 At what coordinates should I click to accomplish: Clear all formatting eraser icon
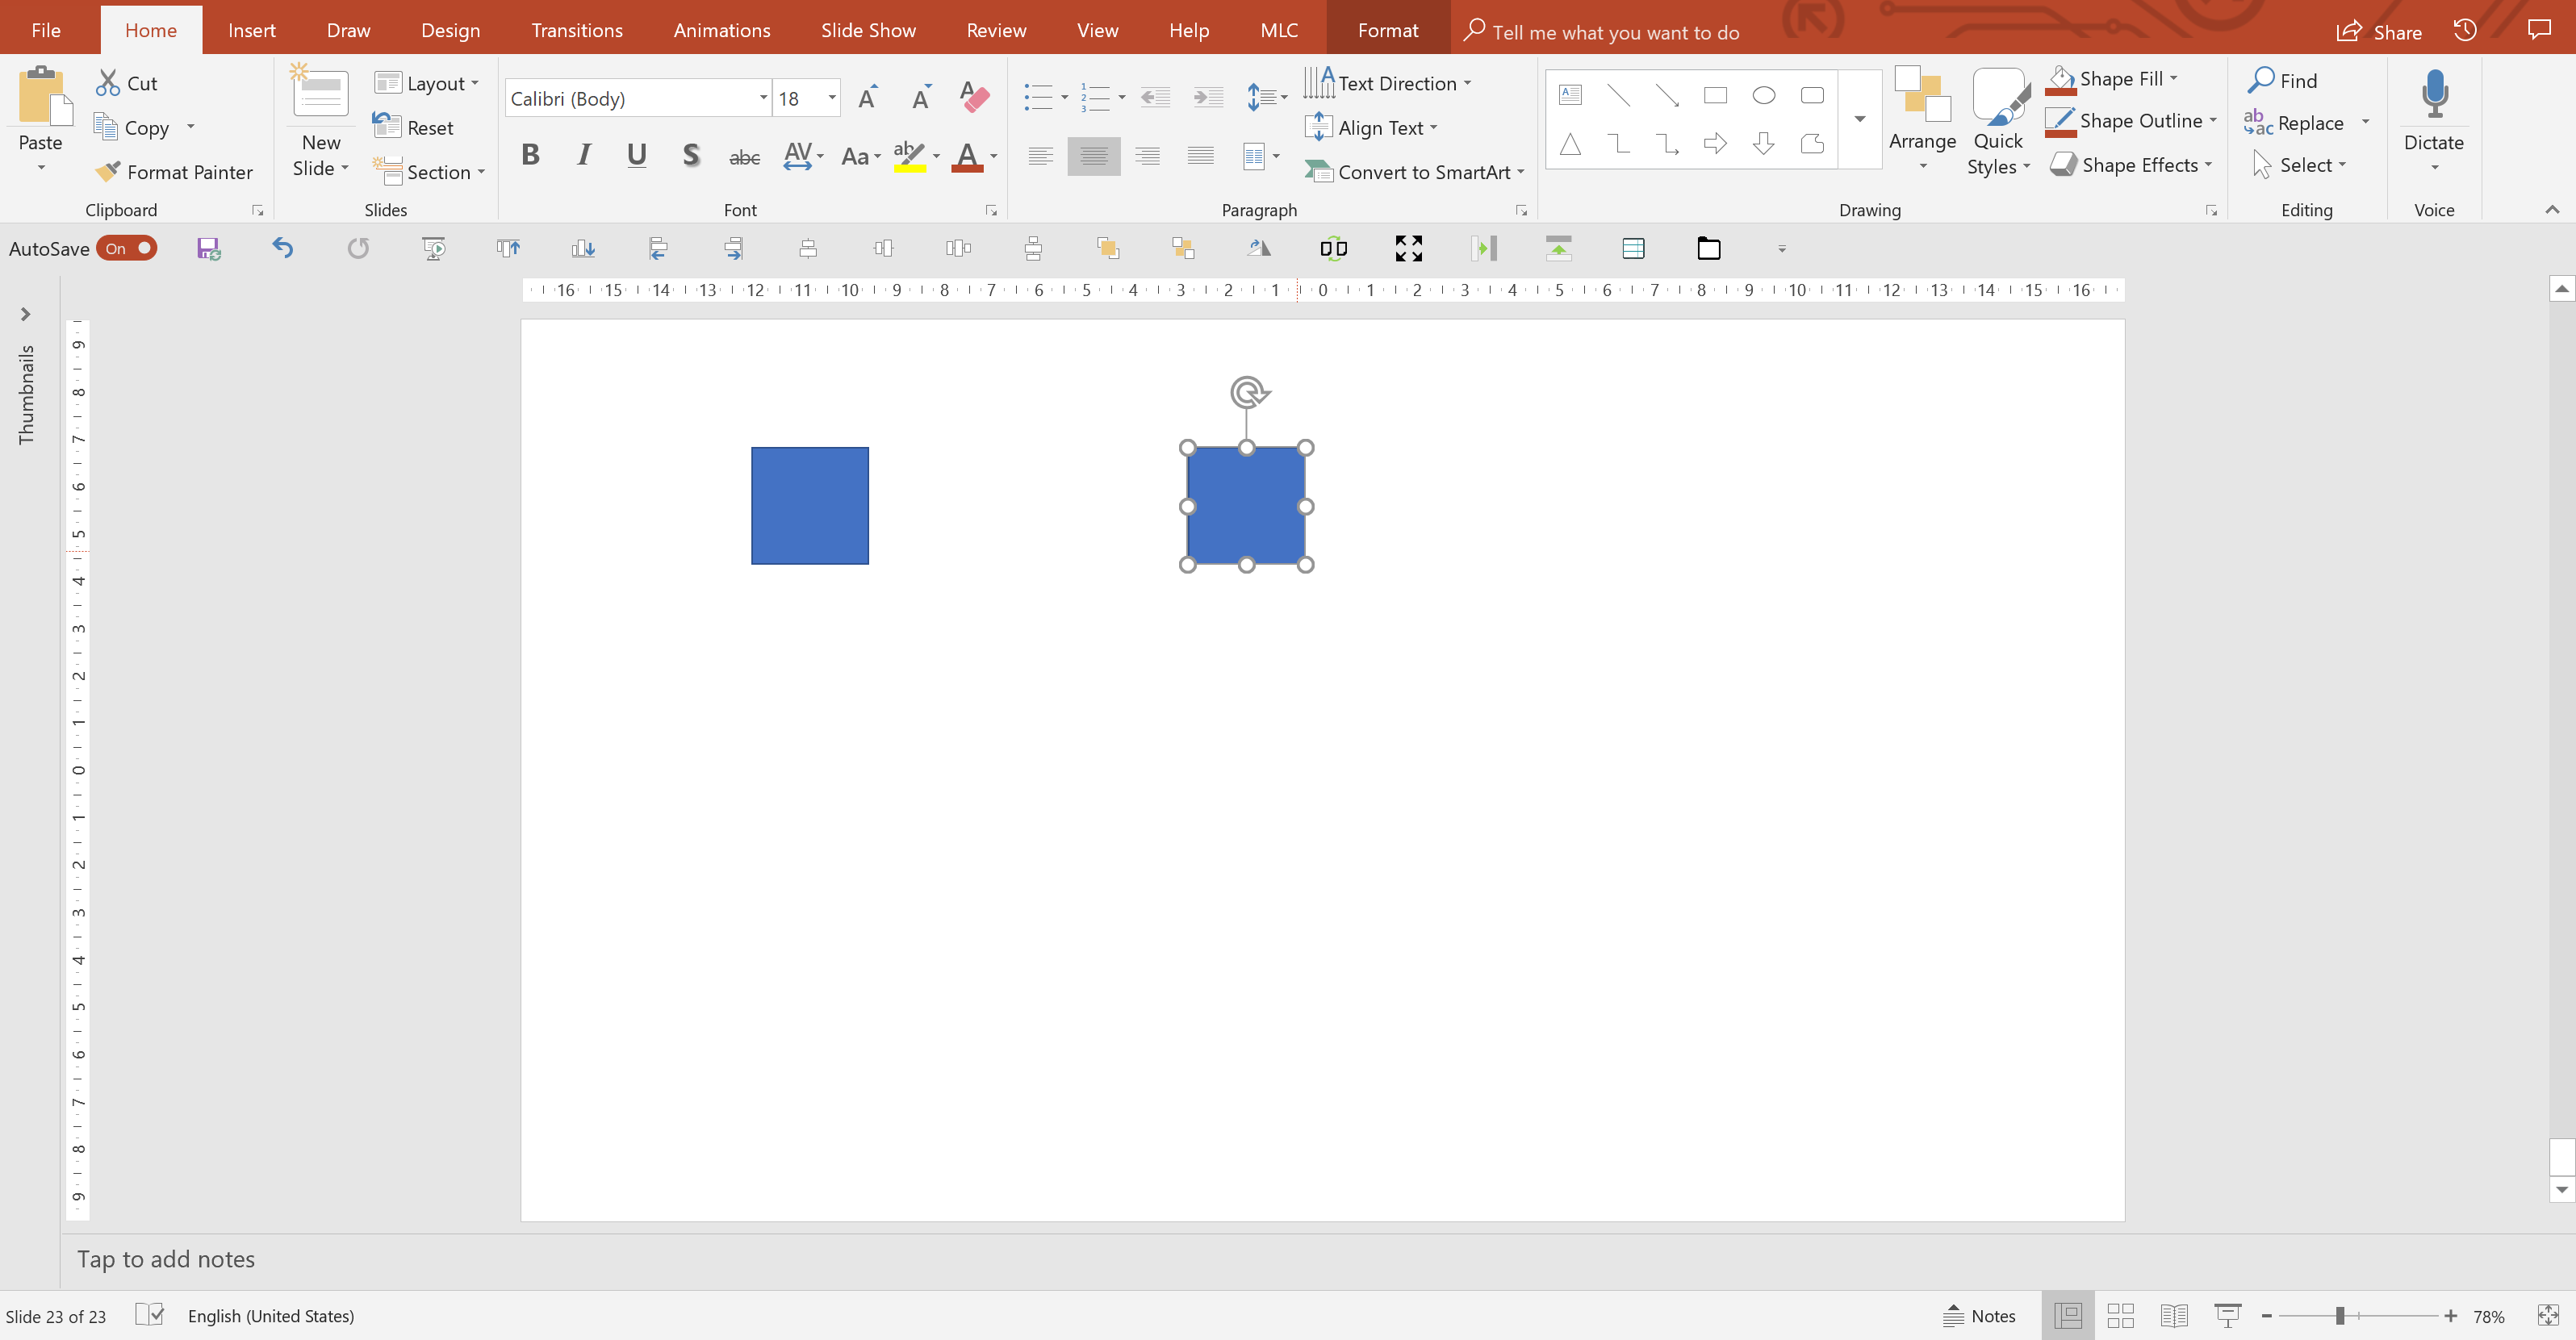[974, 97]
